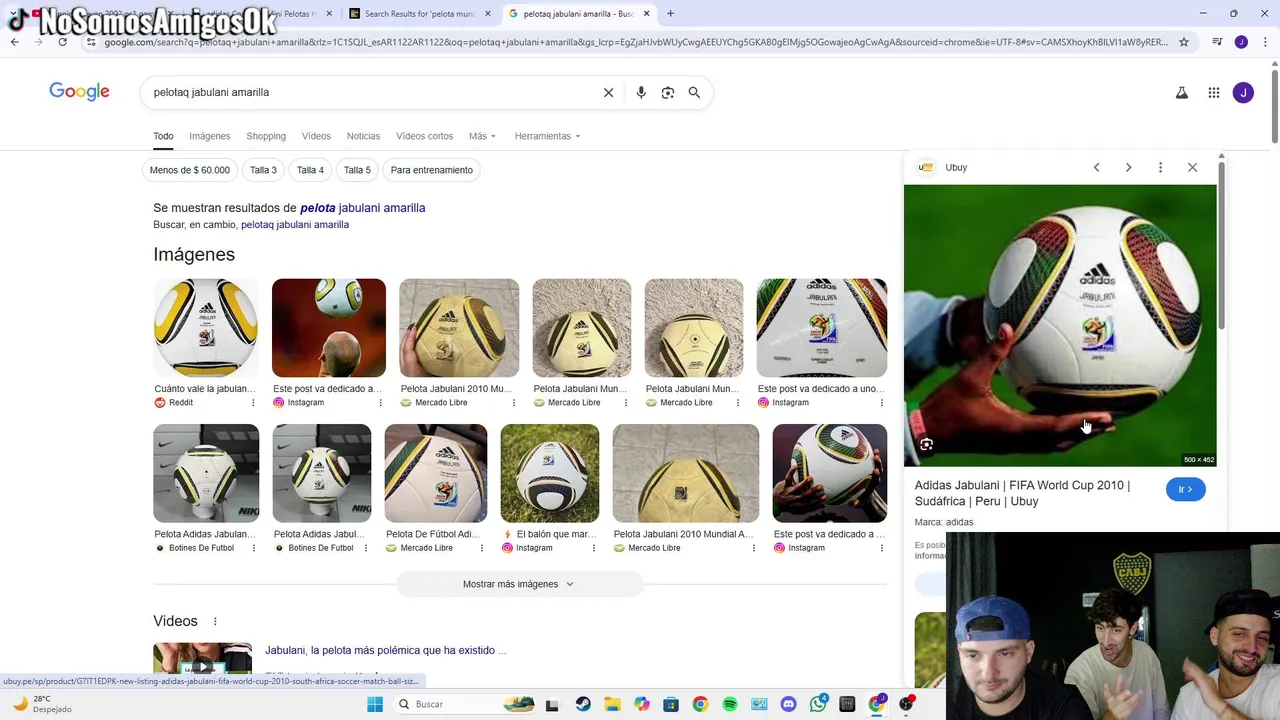
Task: Open the weather widget 28°C Despejado
Action: coord(40,704)
